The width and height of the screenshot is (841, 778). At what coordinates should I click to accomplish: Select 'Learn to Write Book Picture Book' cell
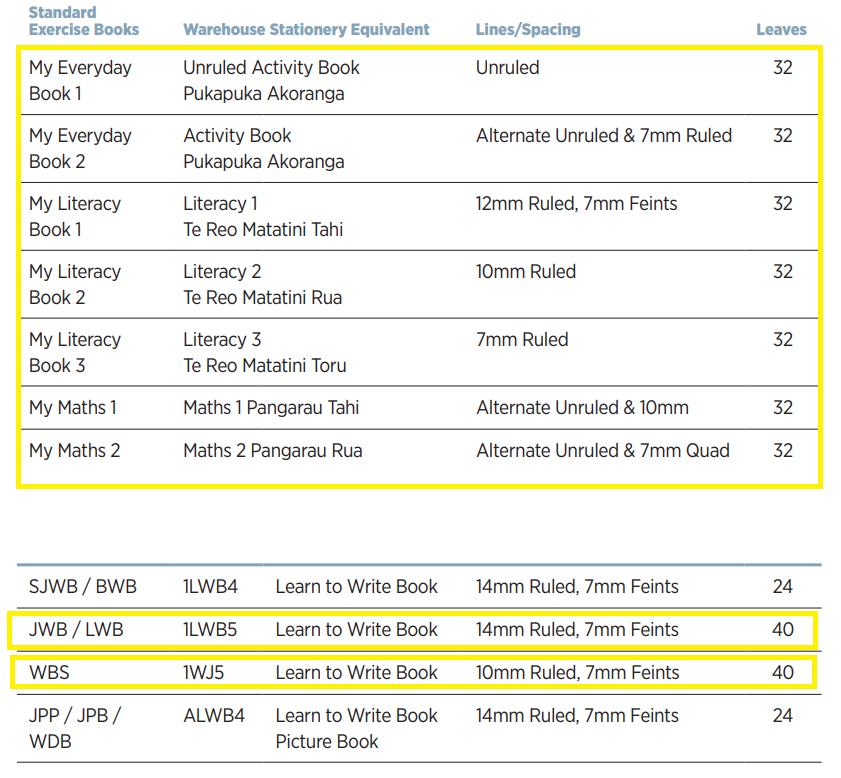[x=357, y=729]
